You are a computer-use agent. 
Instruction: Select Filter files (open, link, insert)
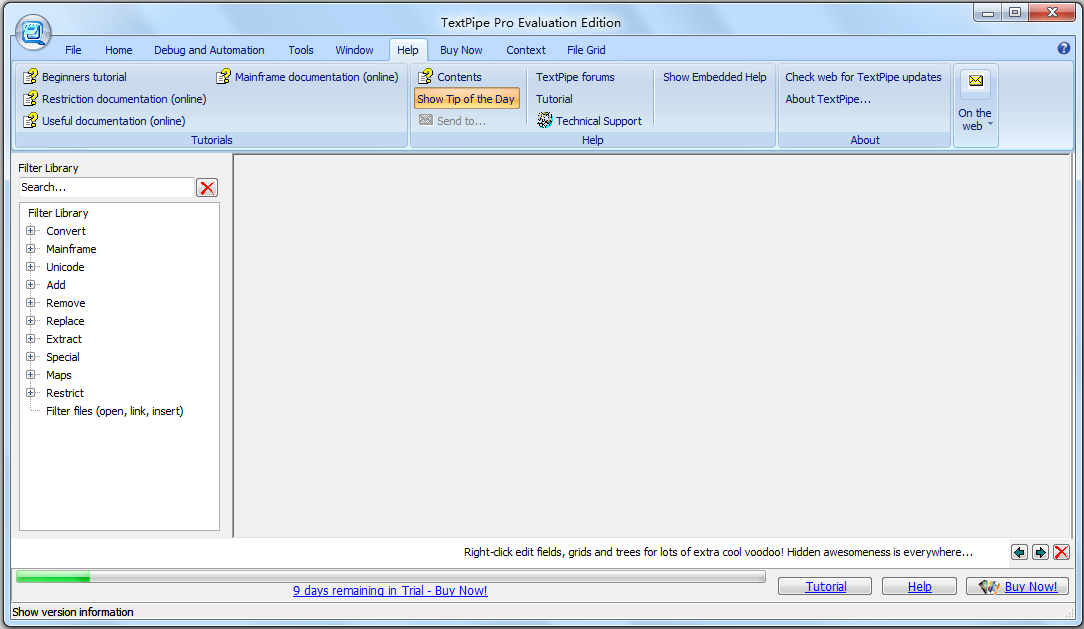coord(115,411)
